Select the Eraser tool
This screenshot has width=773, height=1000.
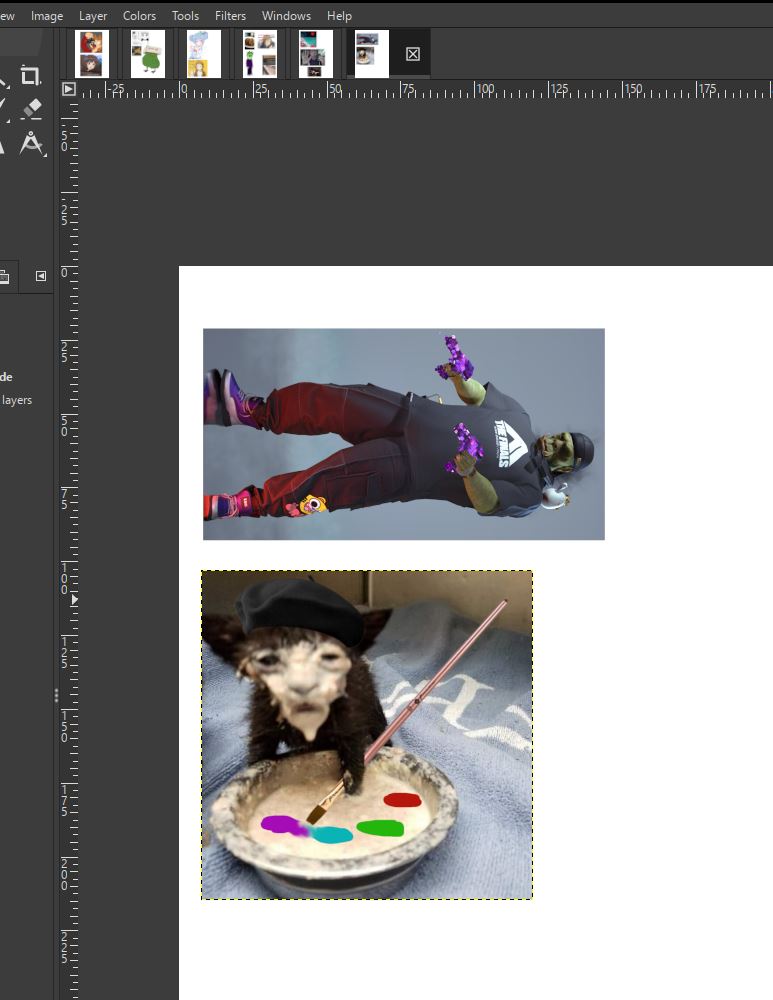click(31, 109)
